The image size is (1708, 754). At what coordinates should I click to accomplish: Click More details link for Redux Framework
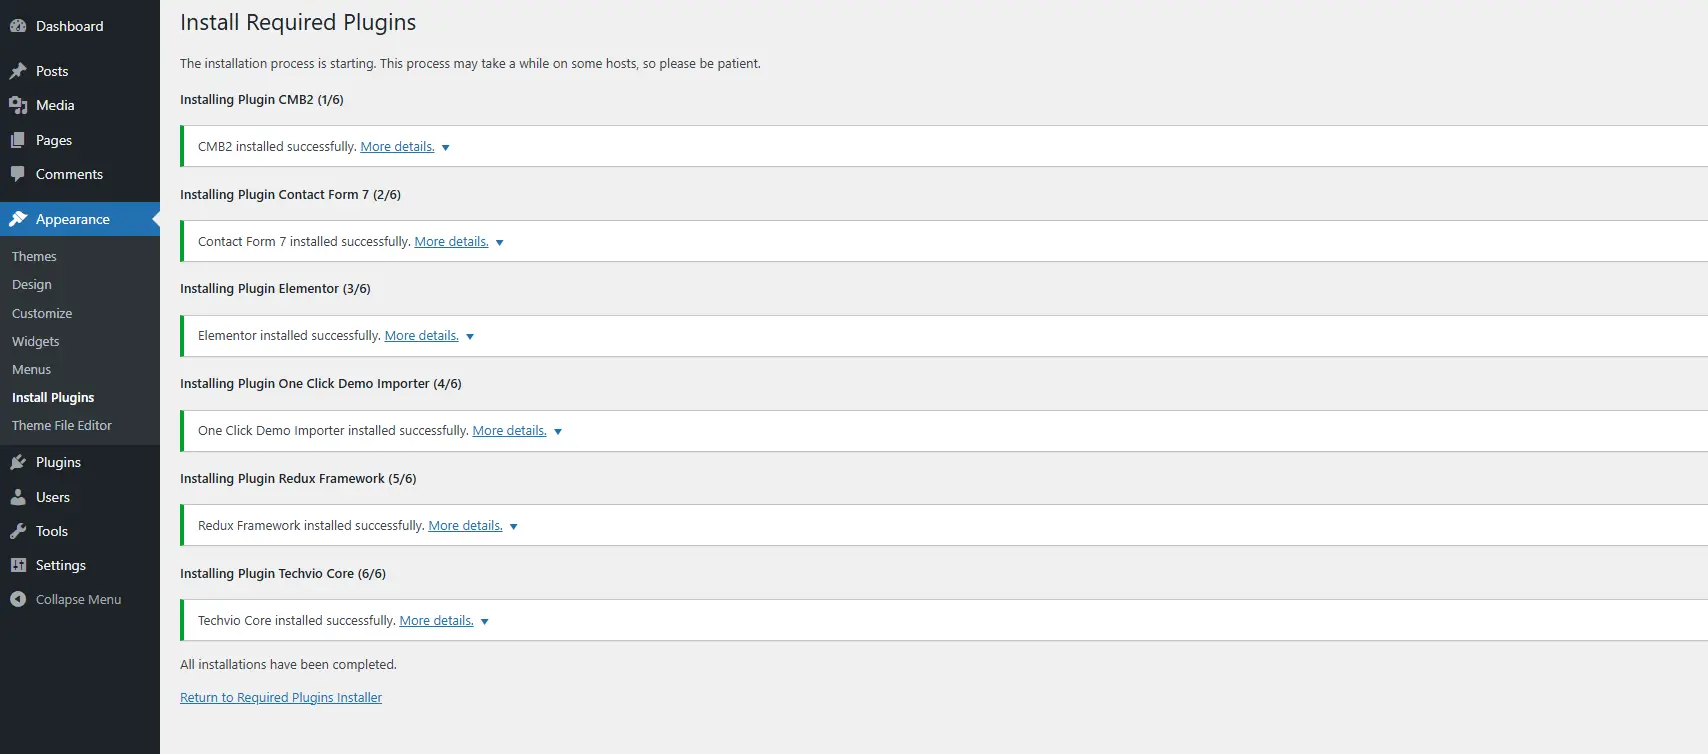[x=465, y=525]
